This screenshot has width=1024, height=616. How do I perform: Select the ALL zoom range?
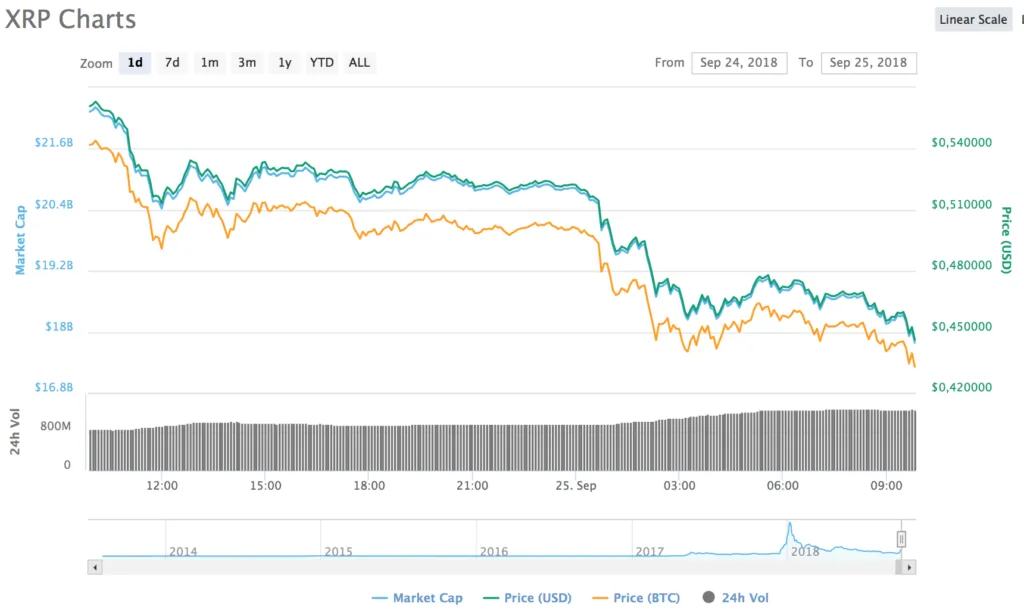(359, 63)
